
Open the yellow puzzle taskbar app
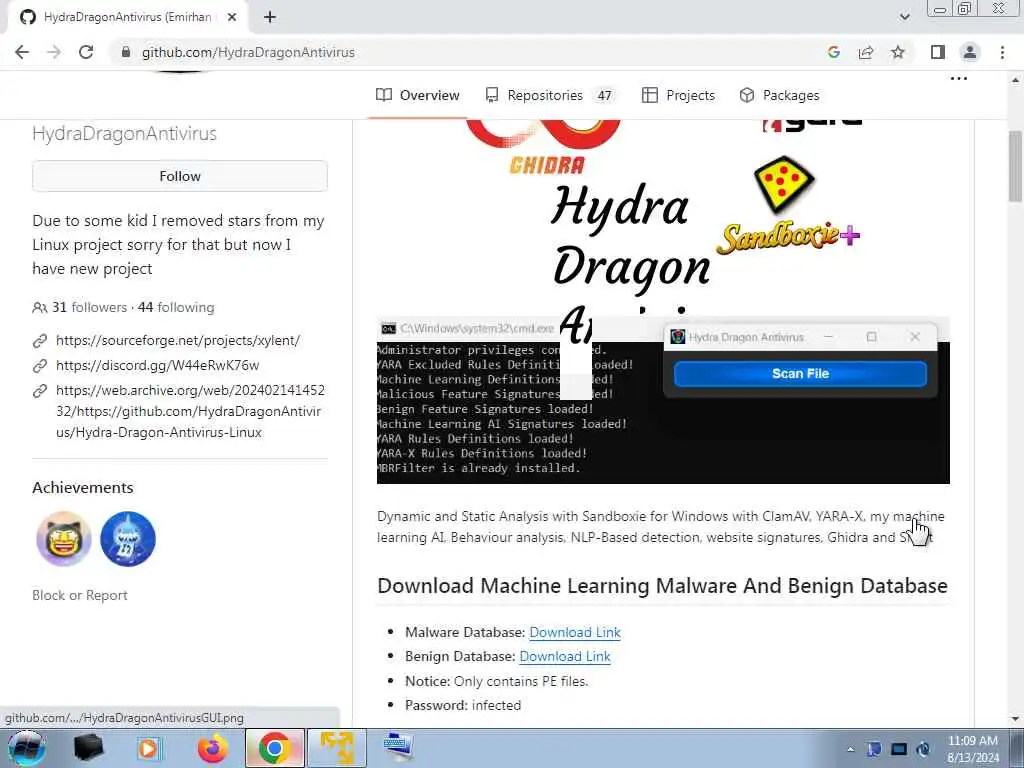pos(336,748)
